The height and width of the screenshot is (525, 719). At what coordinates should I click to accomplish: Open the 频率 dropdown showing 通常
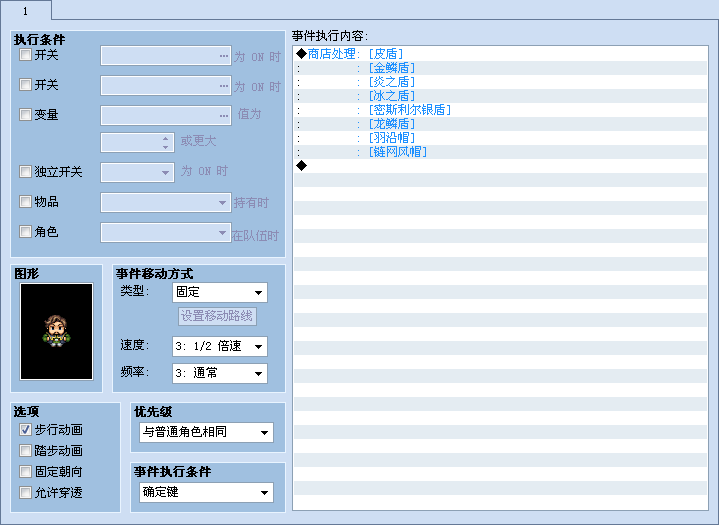pos(220,373)
